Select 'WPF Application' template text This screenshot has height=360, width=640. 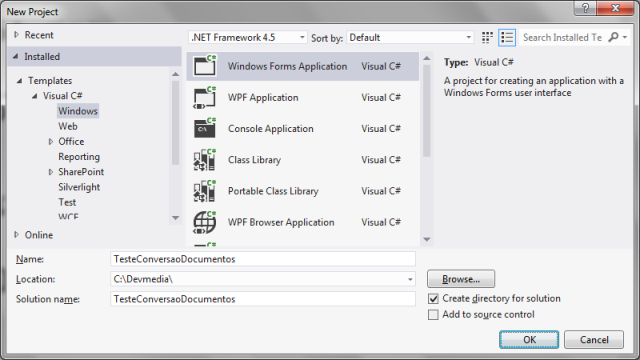pyautogui.click(x=263, y=98)
